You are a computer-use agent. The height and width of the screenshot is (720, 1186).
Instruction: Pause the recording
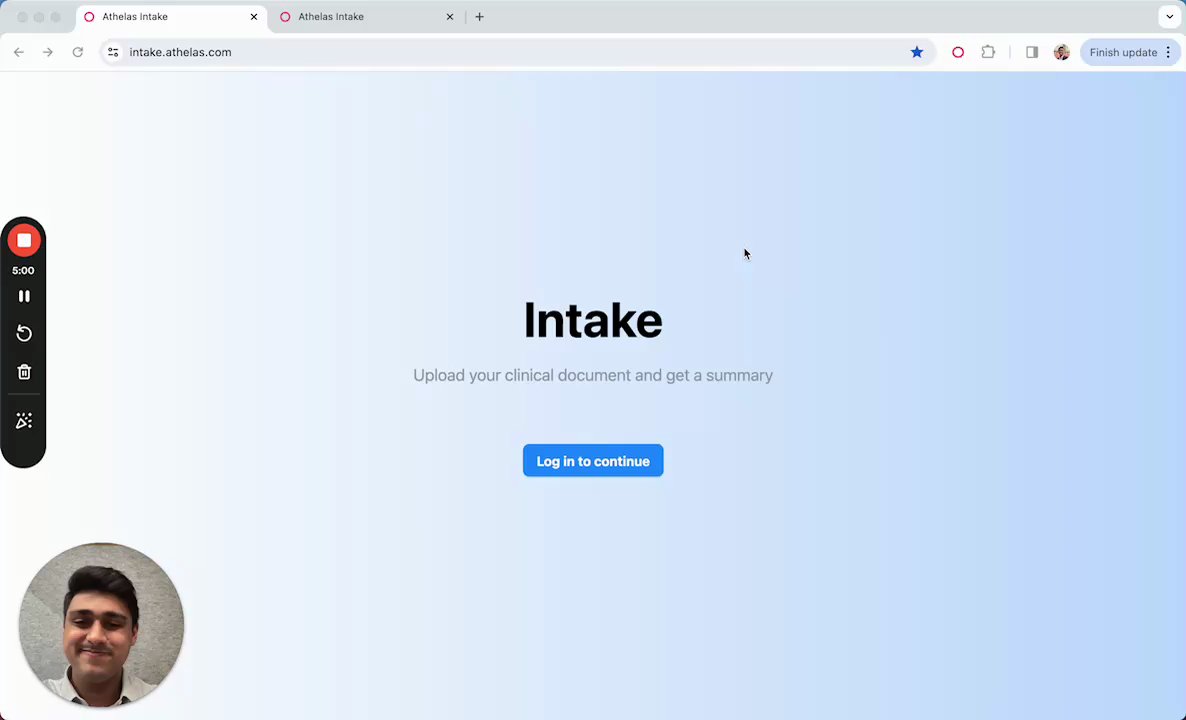[24, 296]
